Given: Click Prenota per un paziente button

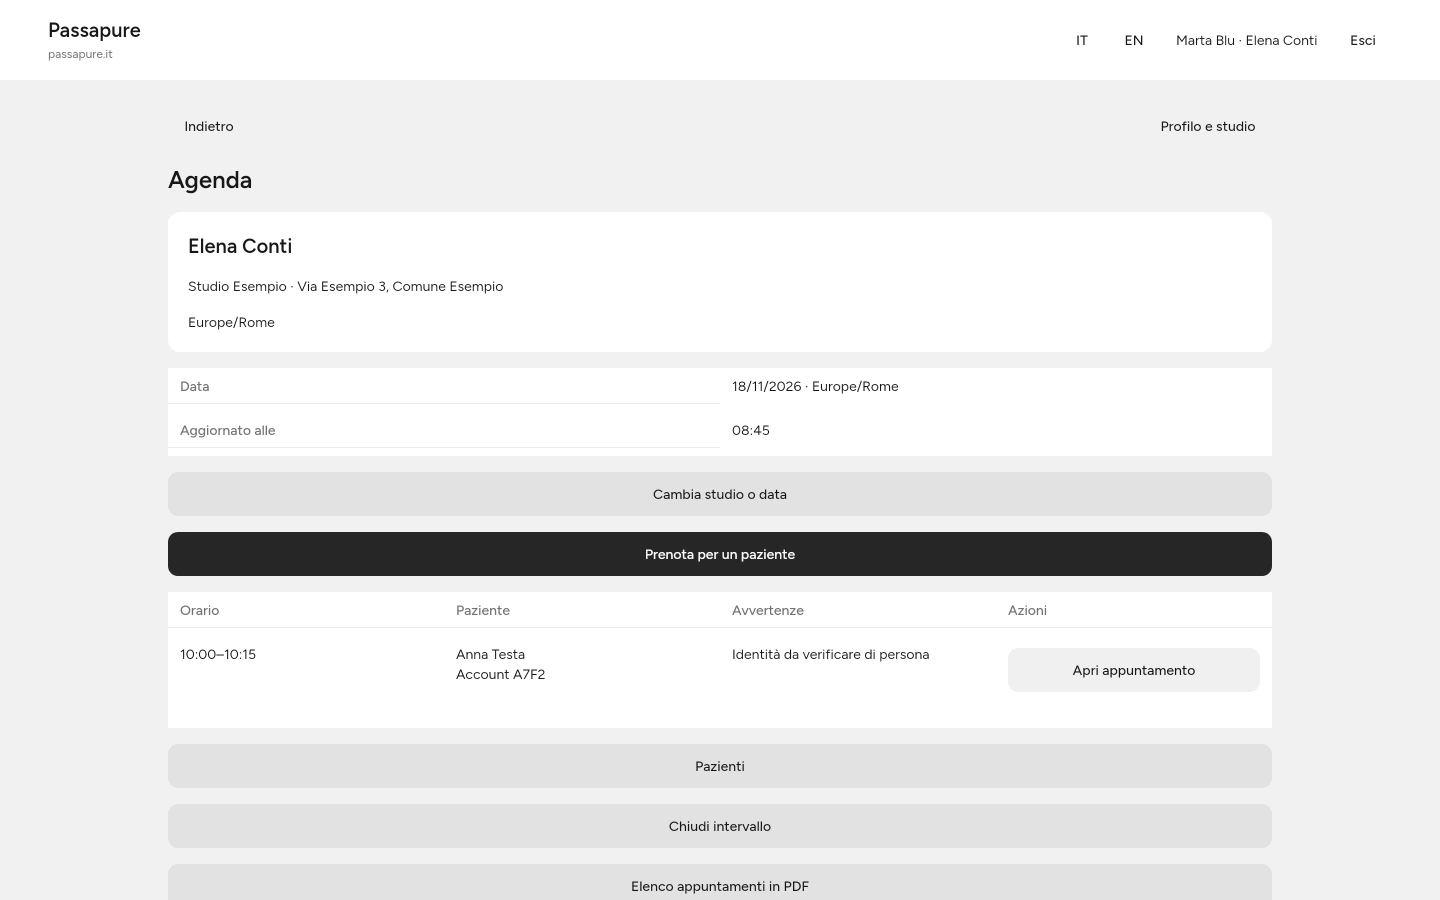Looking at the screenshot, I should coord(720,554).
